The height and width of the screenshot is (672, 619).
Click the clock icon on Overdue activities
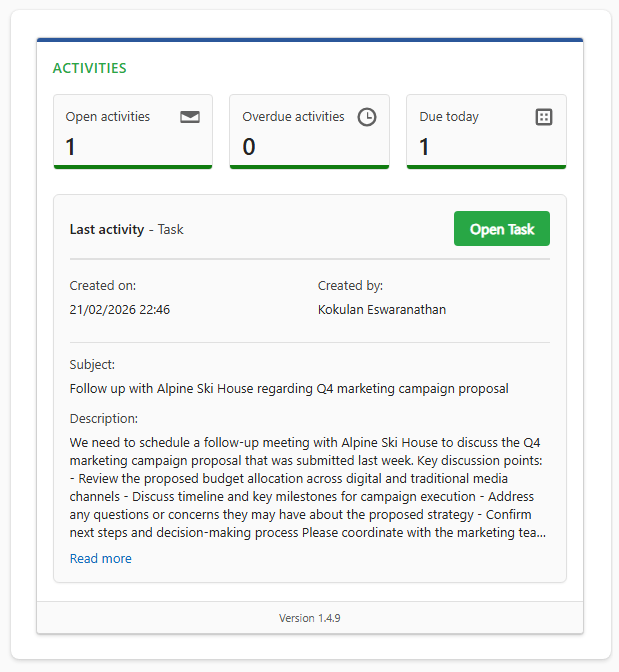[x=367, y=117]
